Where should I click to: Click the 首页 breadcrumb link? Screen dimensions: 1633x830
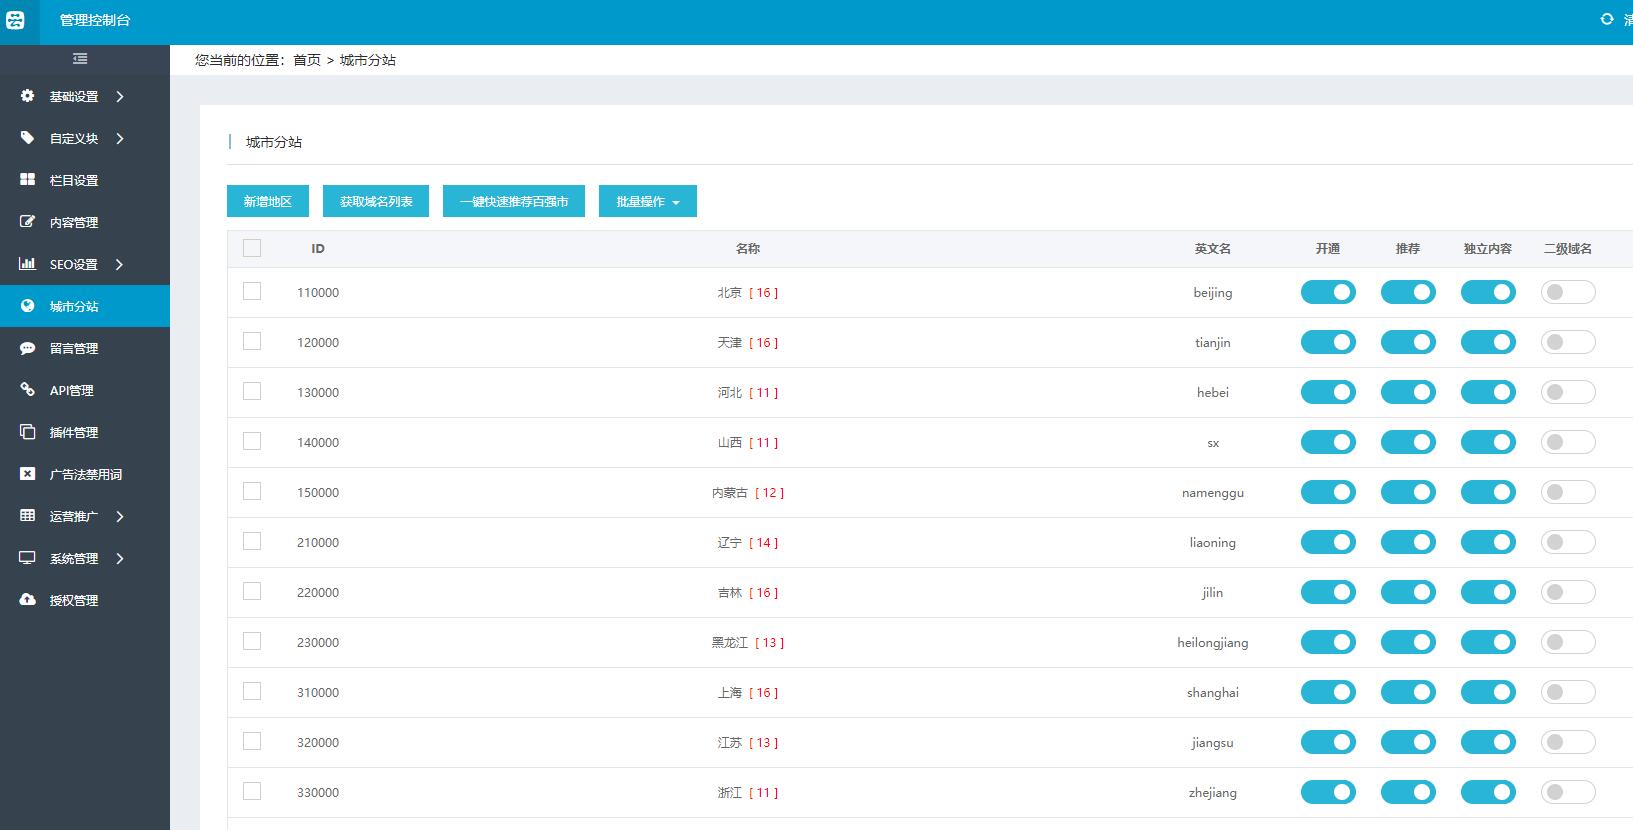(306, 60)
